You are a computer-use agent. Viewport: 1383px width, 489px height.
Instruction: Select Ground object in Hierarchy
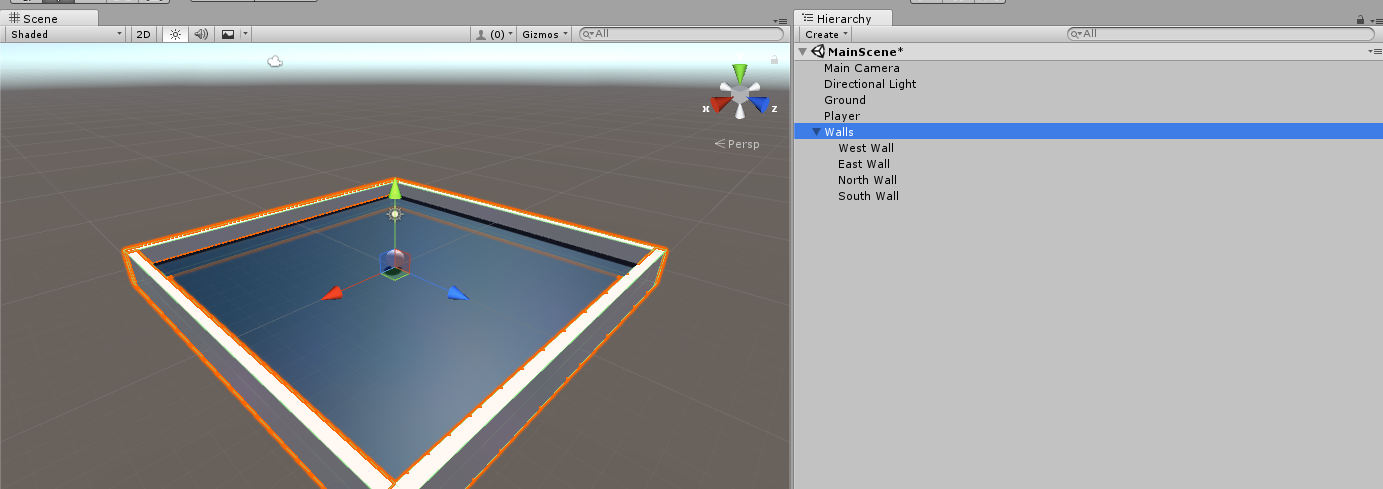[x=844, y=100]
